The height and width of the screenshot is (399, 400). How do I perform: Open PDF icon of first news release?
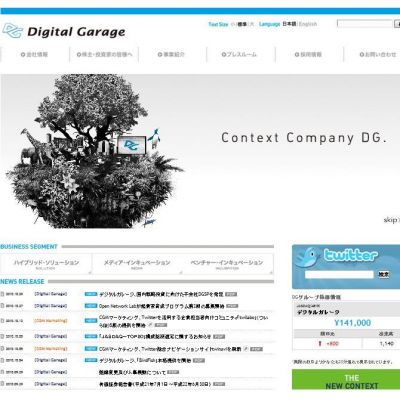coord(231,294)
